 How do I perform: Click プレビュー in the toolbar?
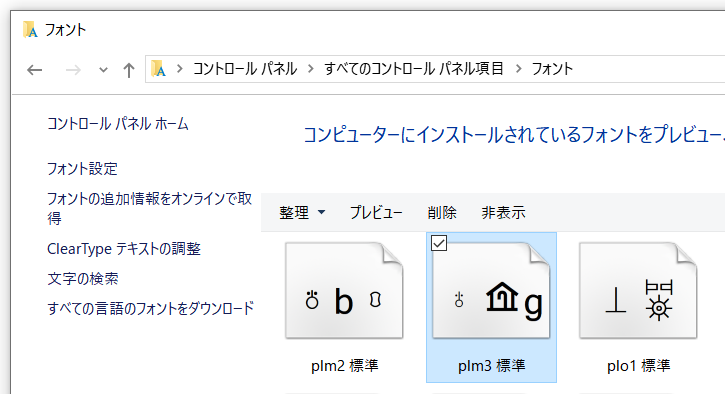click(376, 213)
